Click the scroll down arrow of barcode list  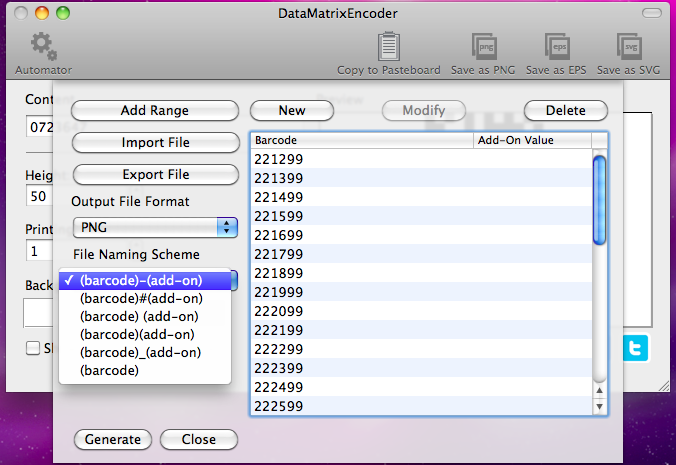click(x=599, y=406)
